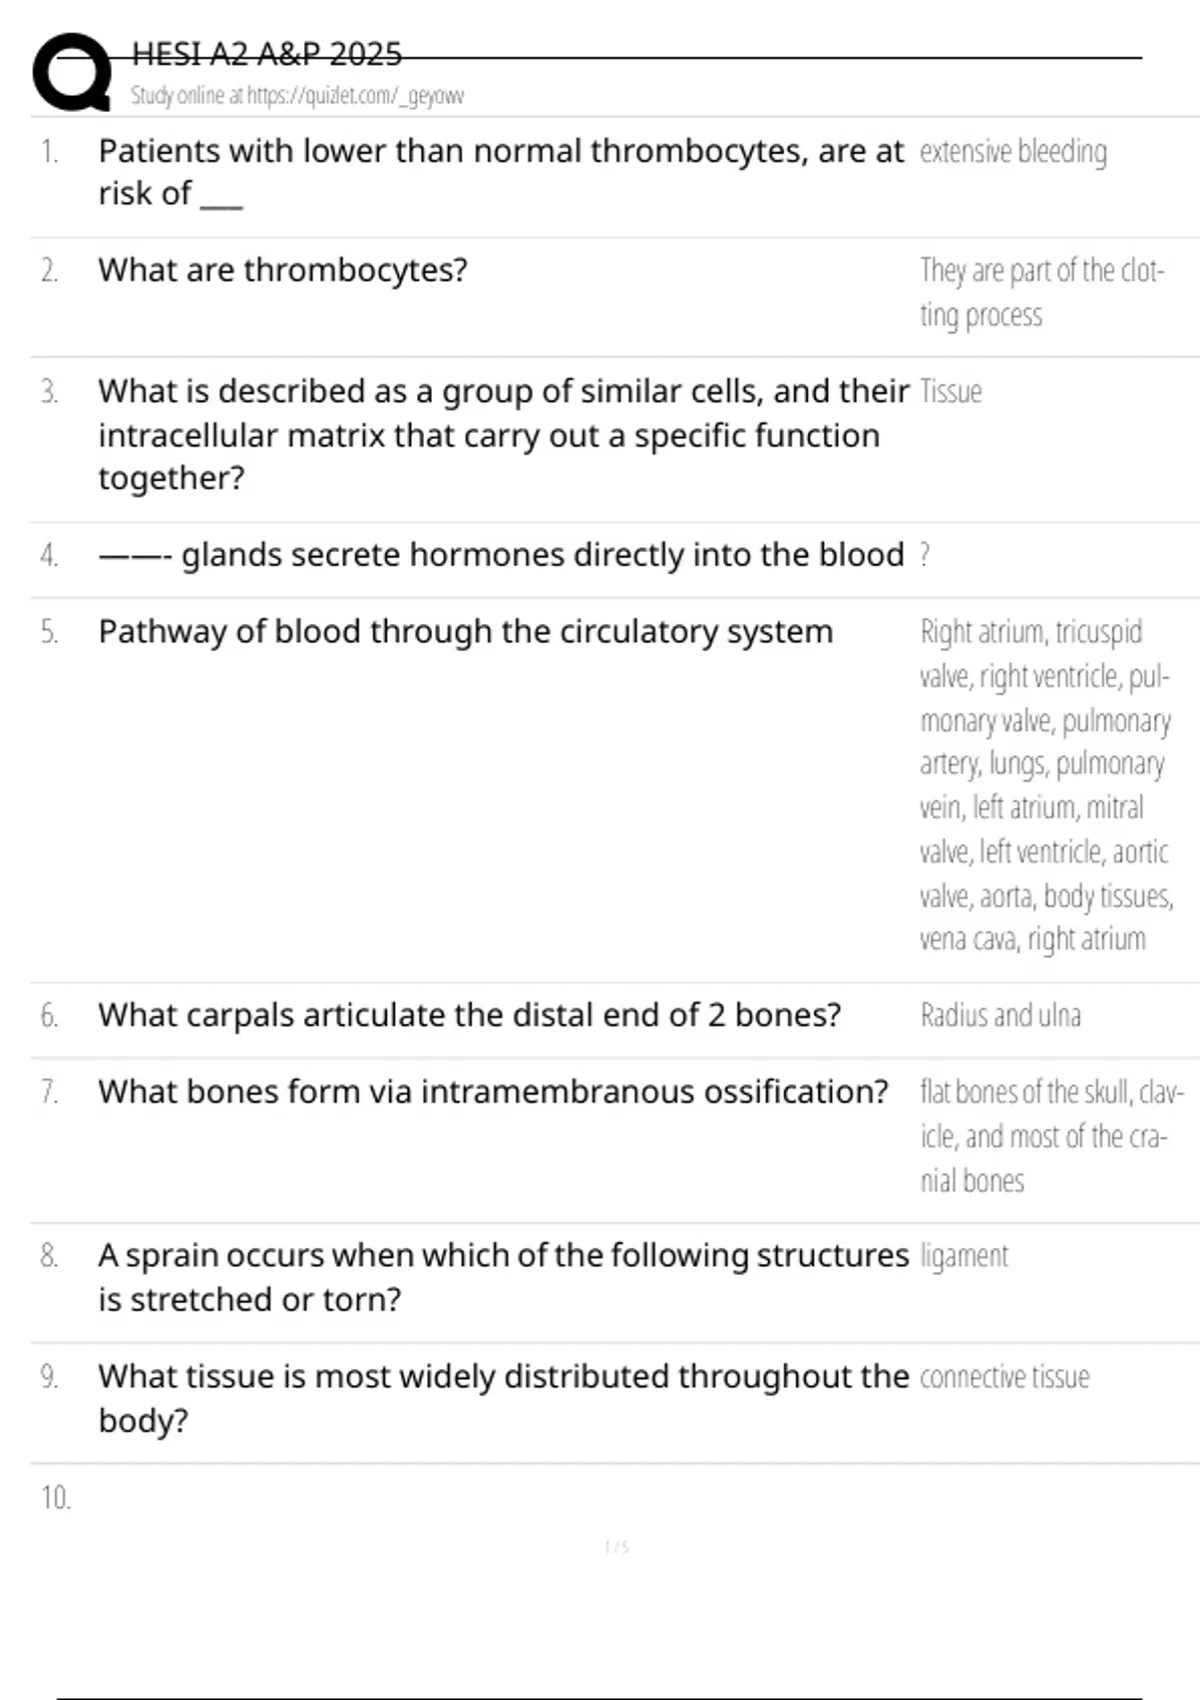The width and height of the screenshot is (1200, 1700).
Task: Click the "connective tissue" answer
Action: click(1004, 1377)
